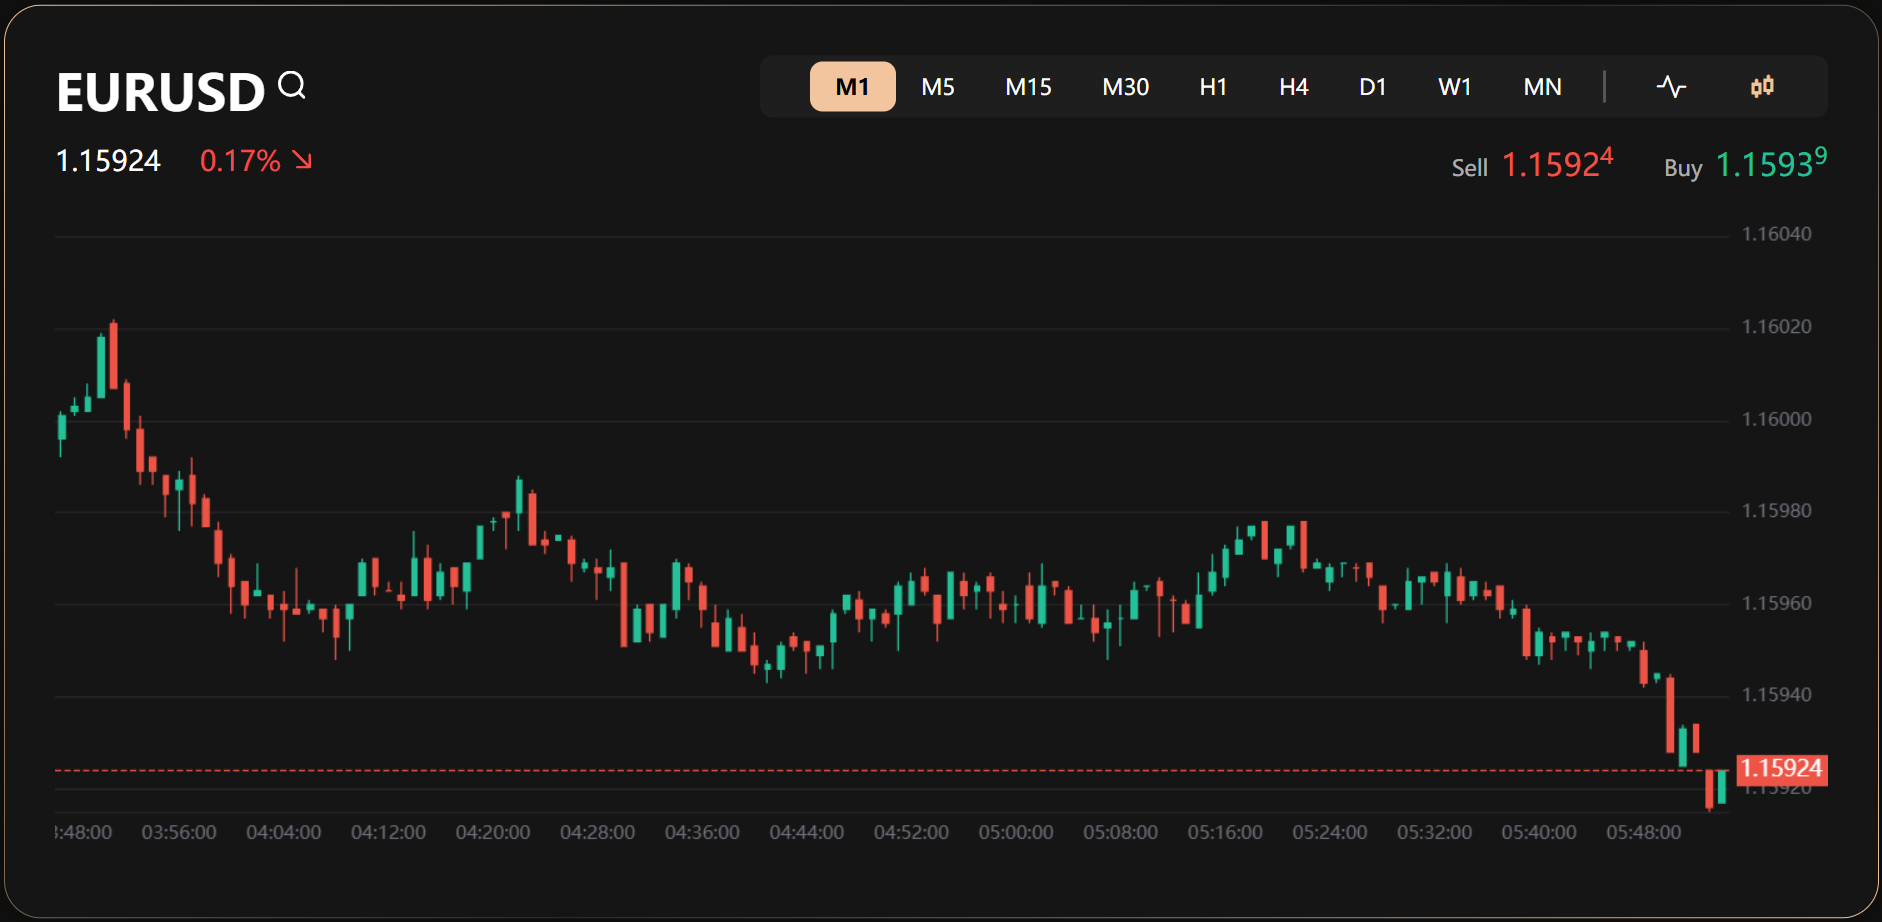The image size is (1882, 922).
Task: Click the red 1.15924 price axis marker
Action: [x=1781, y=769]
